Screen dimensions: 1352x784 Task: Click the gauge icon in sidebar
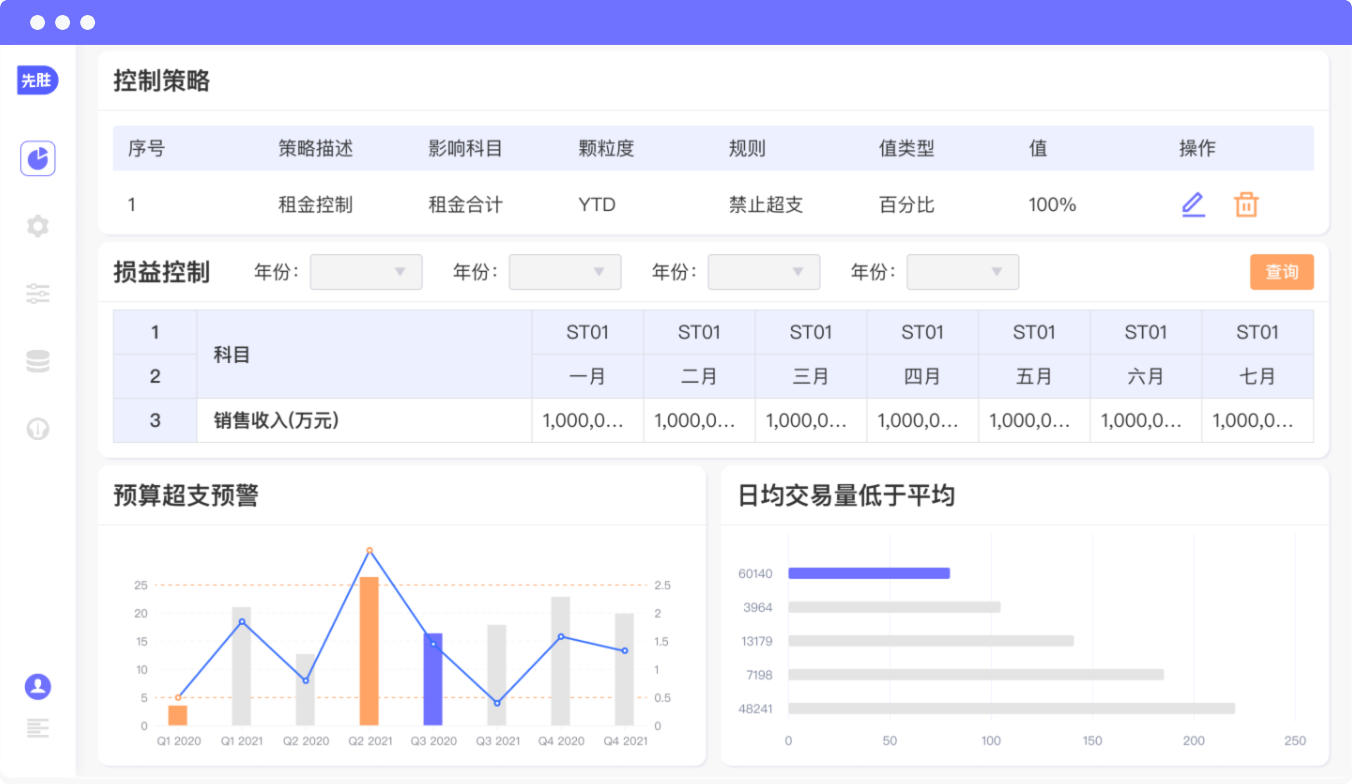tap(38, 429)
